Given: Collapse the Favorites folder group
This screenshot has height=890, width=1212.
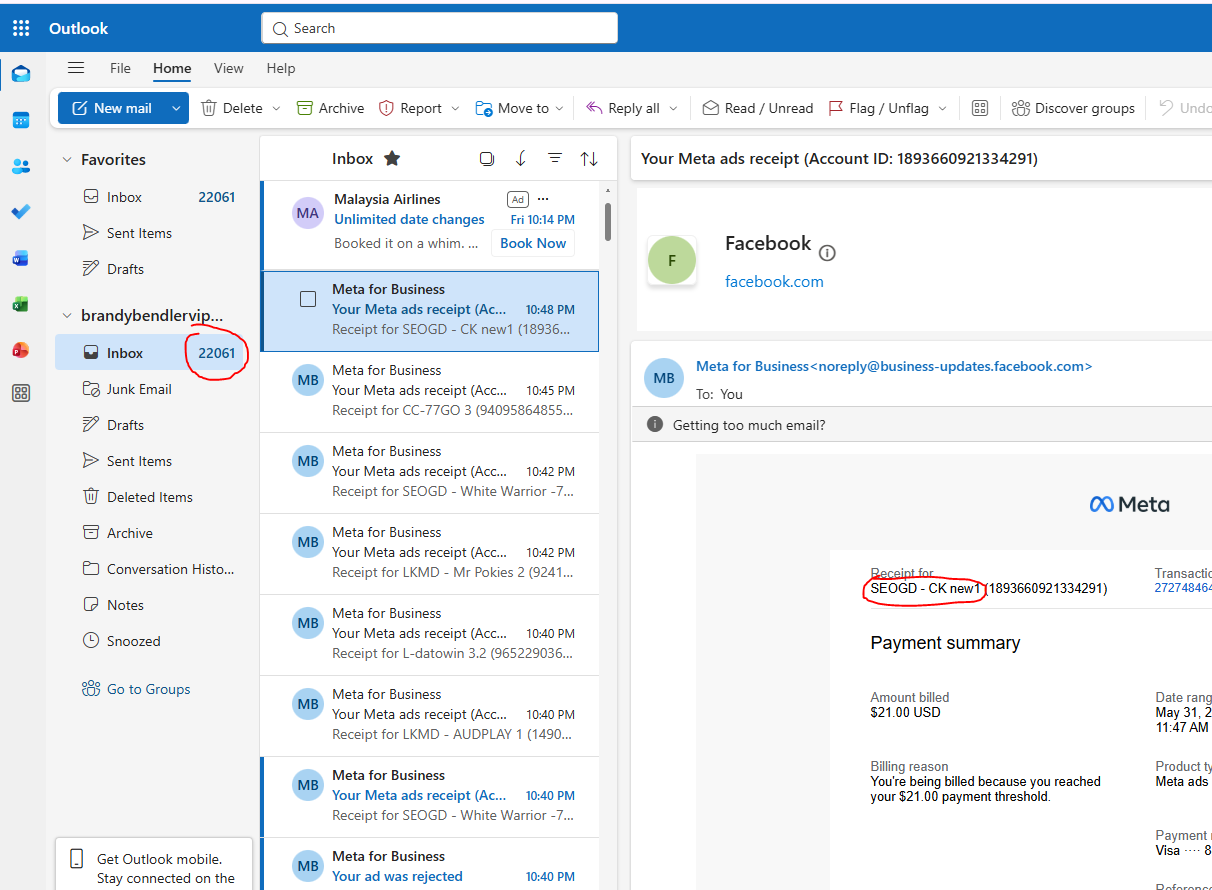Looking at the screenshot, I should 67,159.
